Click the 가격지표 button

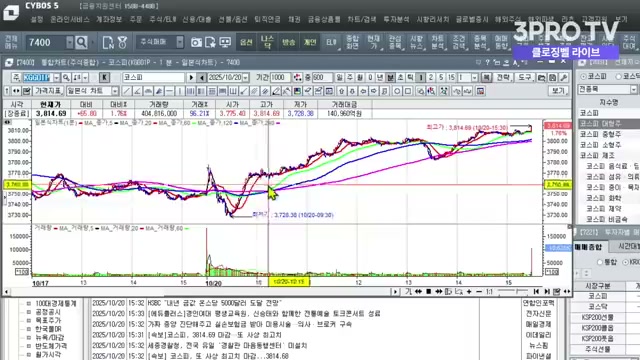click(x=49, y=91)
